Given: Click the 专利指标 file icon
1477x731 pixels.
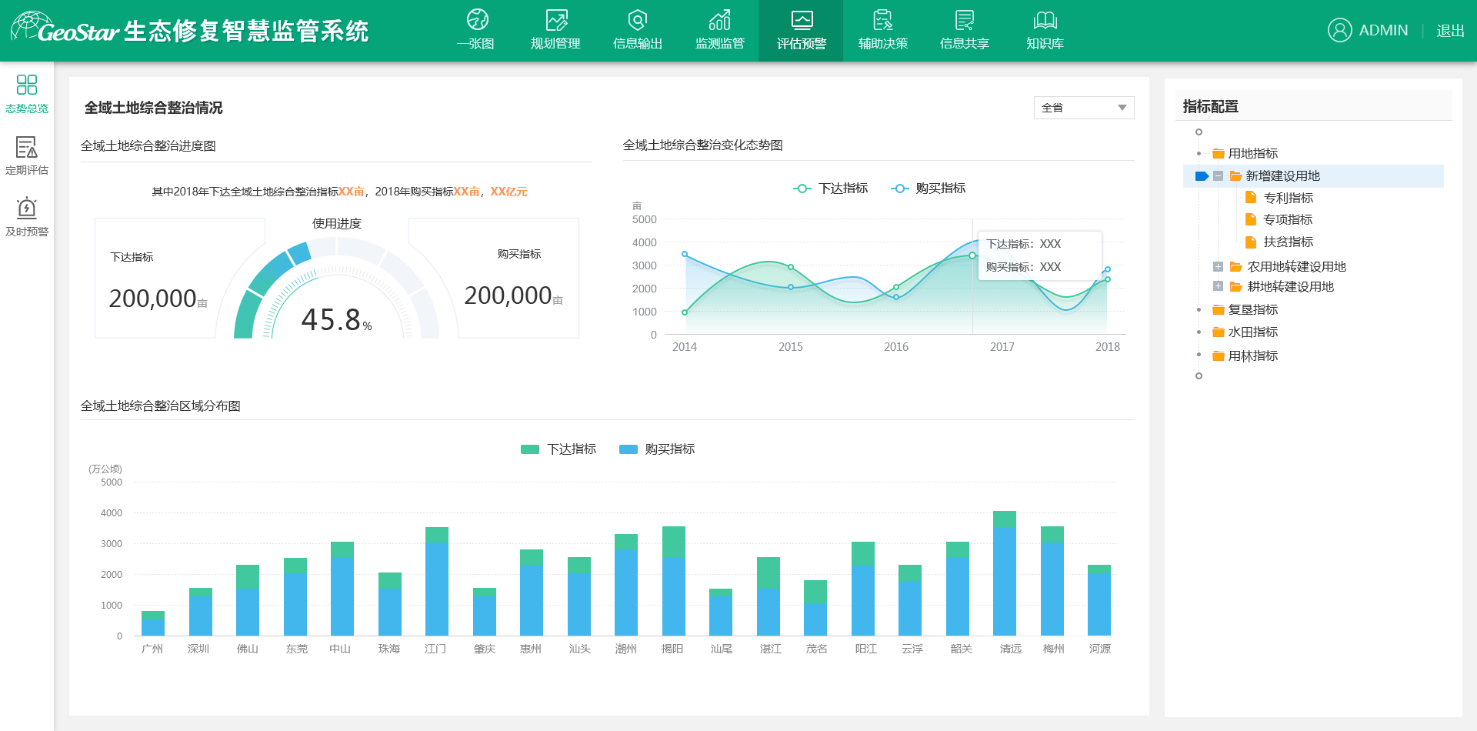Looking at the screenshot, I should pos(1250,197).
